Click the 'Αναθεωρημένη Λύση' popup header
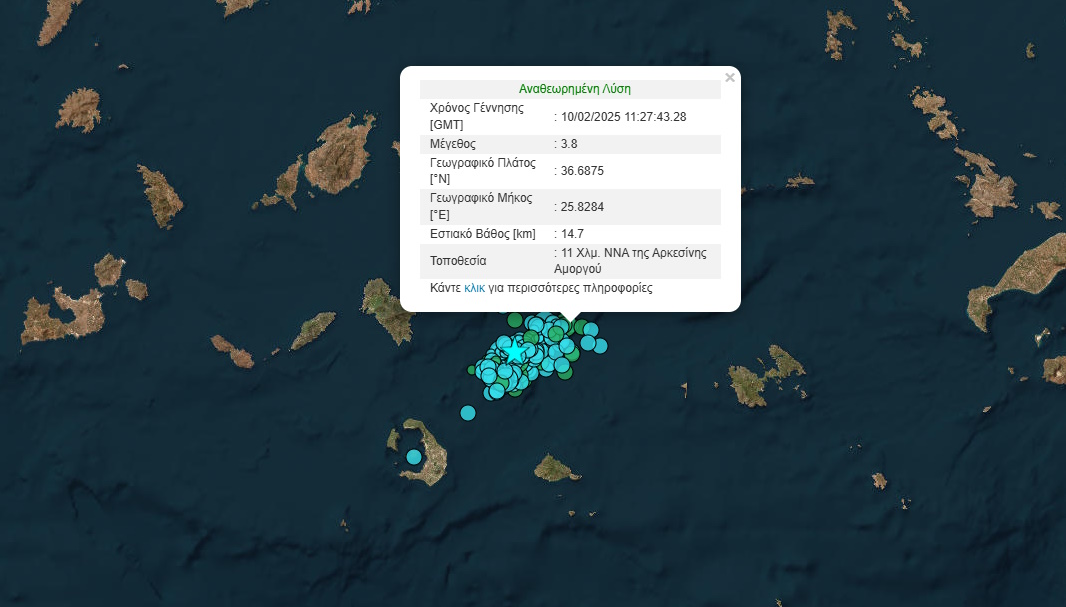Screen dimensions: 1066x607 click(x=574, y=89)
